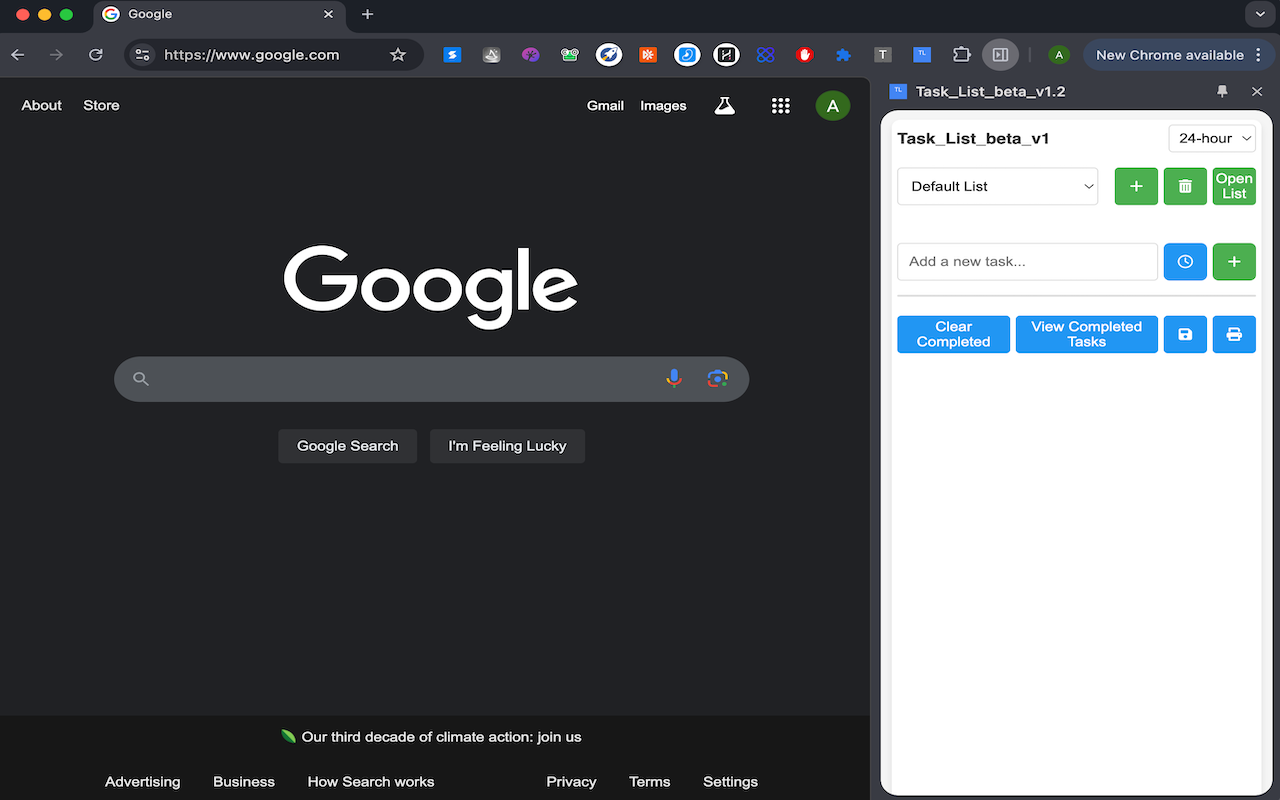
Task: Open the Store link on Google
Action: tap(101, 105)
